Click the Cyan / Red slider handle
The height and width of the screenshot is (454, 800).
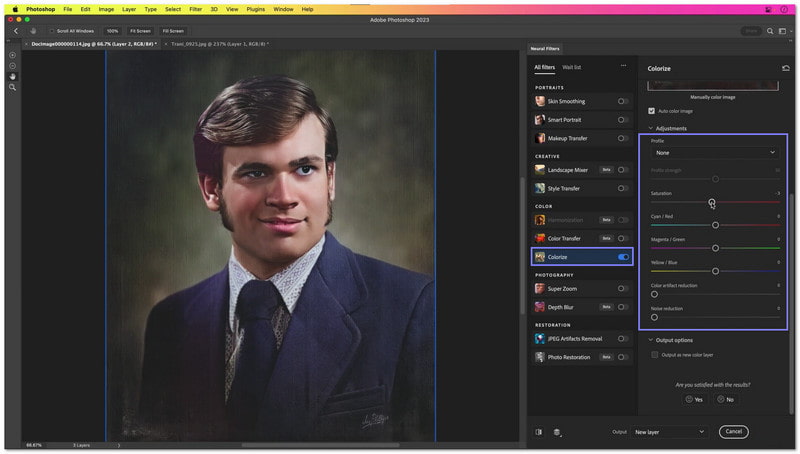[x=715, y=225]
